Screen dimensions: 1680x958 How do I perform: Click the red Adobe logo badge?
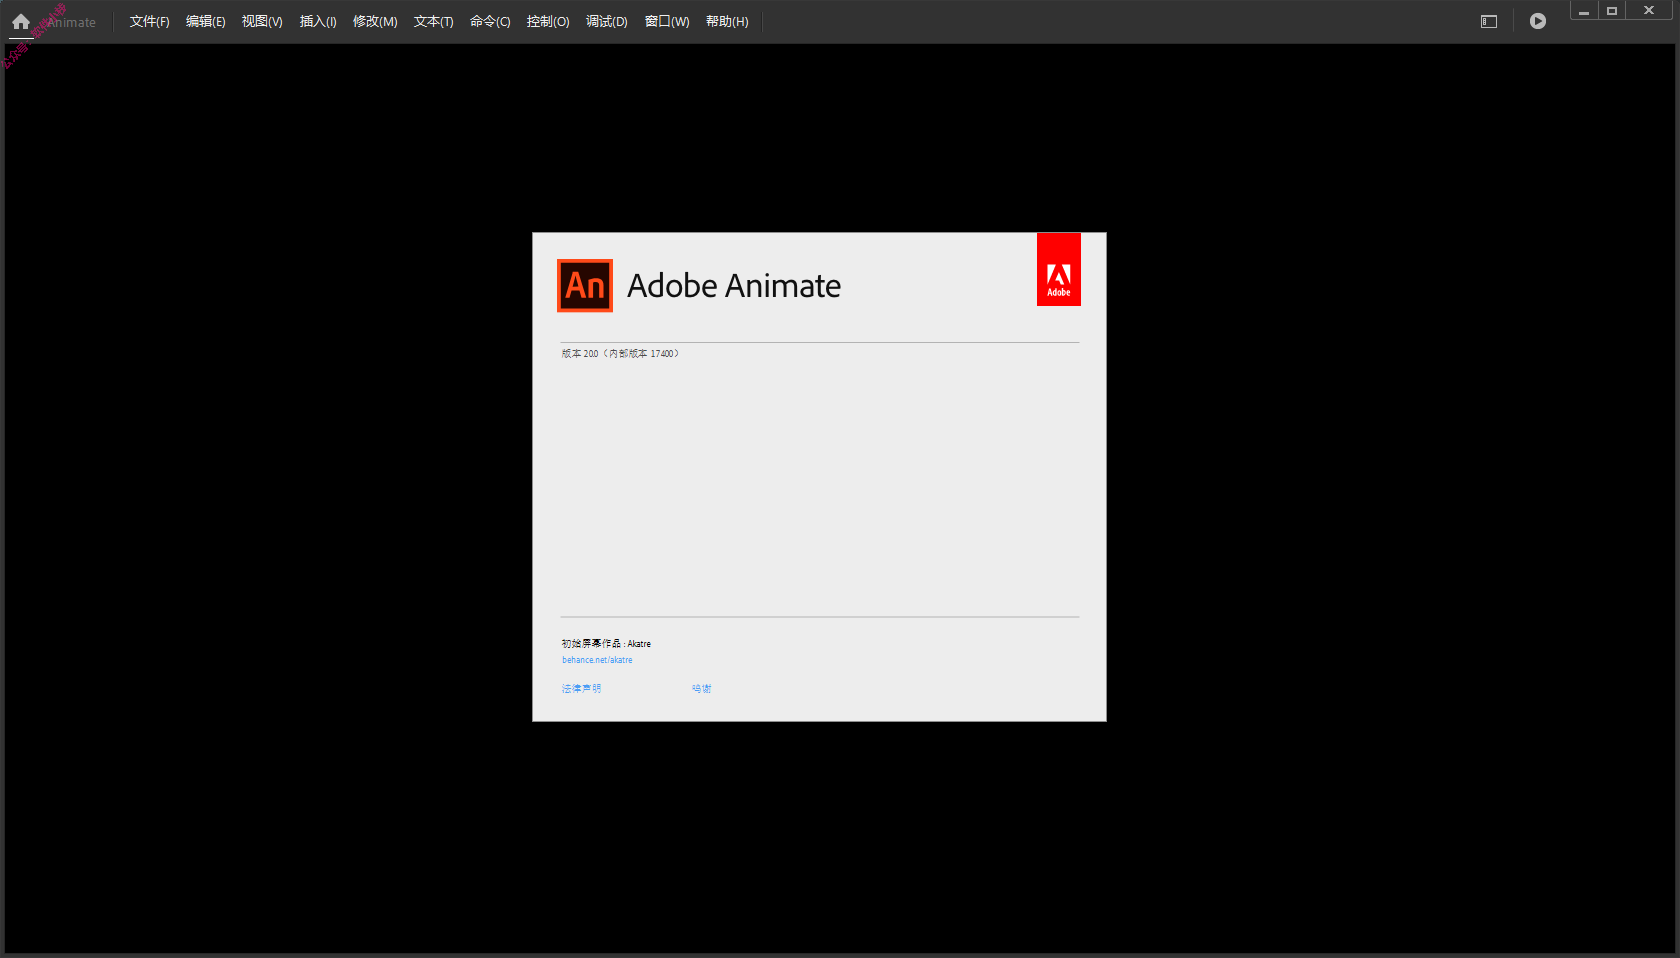pyautogui.click(x=1059, y=269)
